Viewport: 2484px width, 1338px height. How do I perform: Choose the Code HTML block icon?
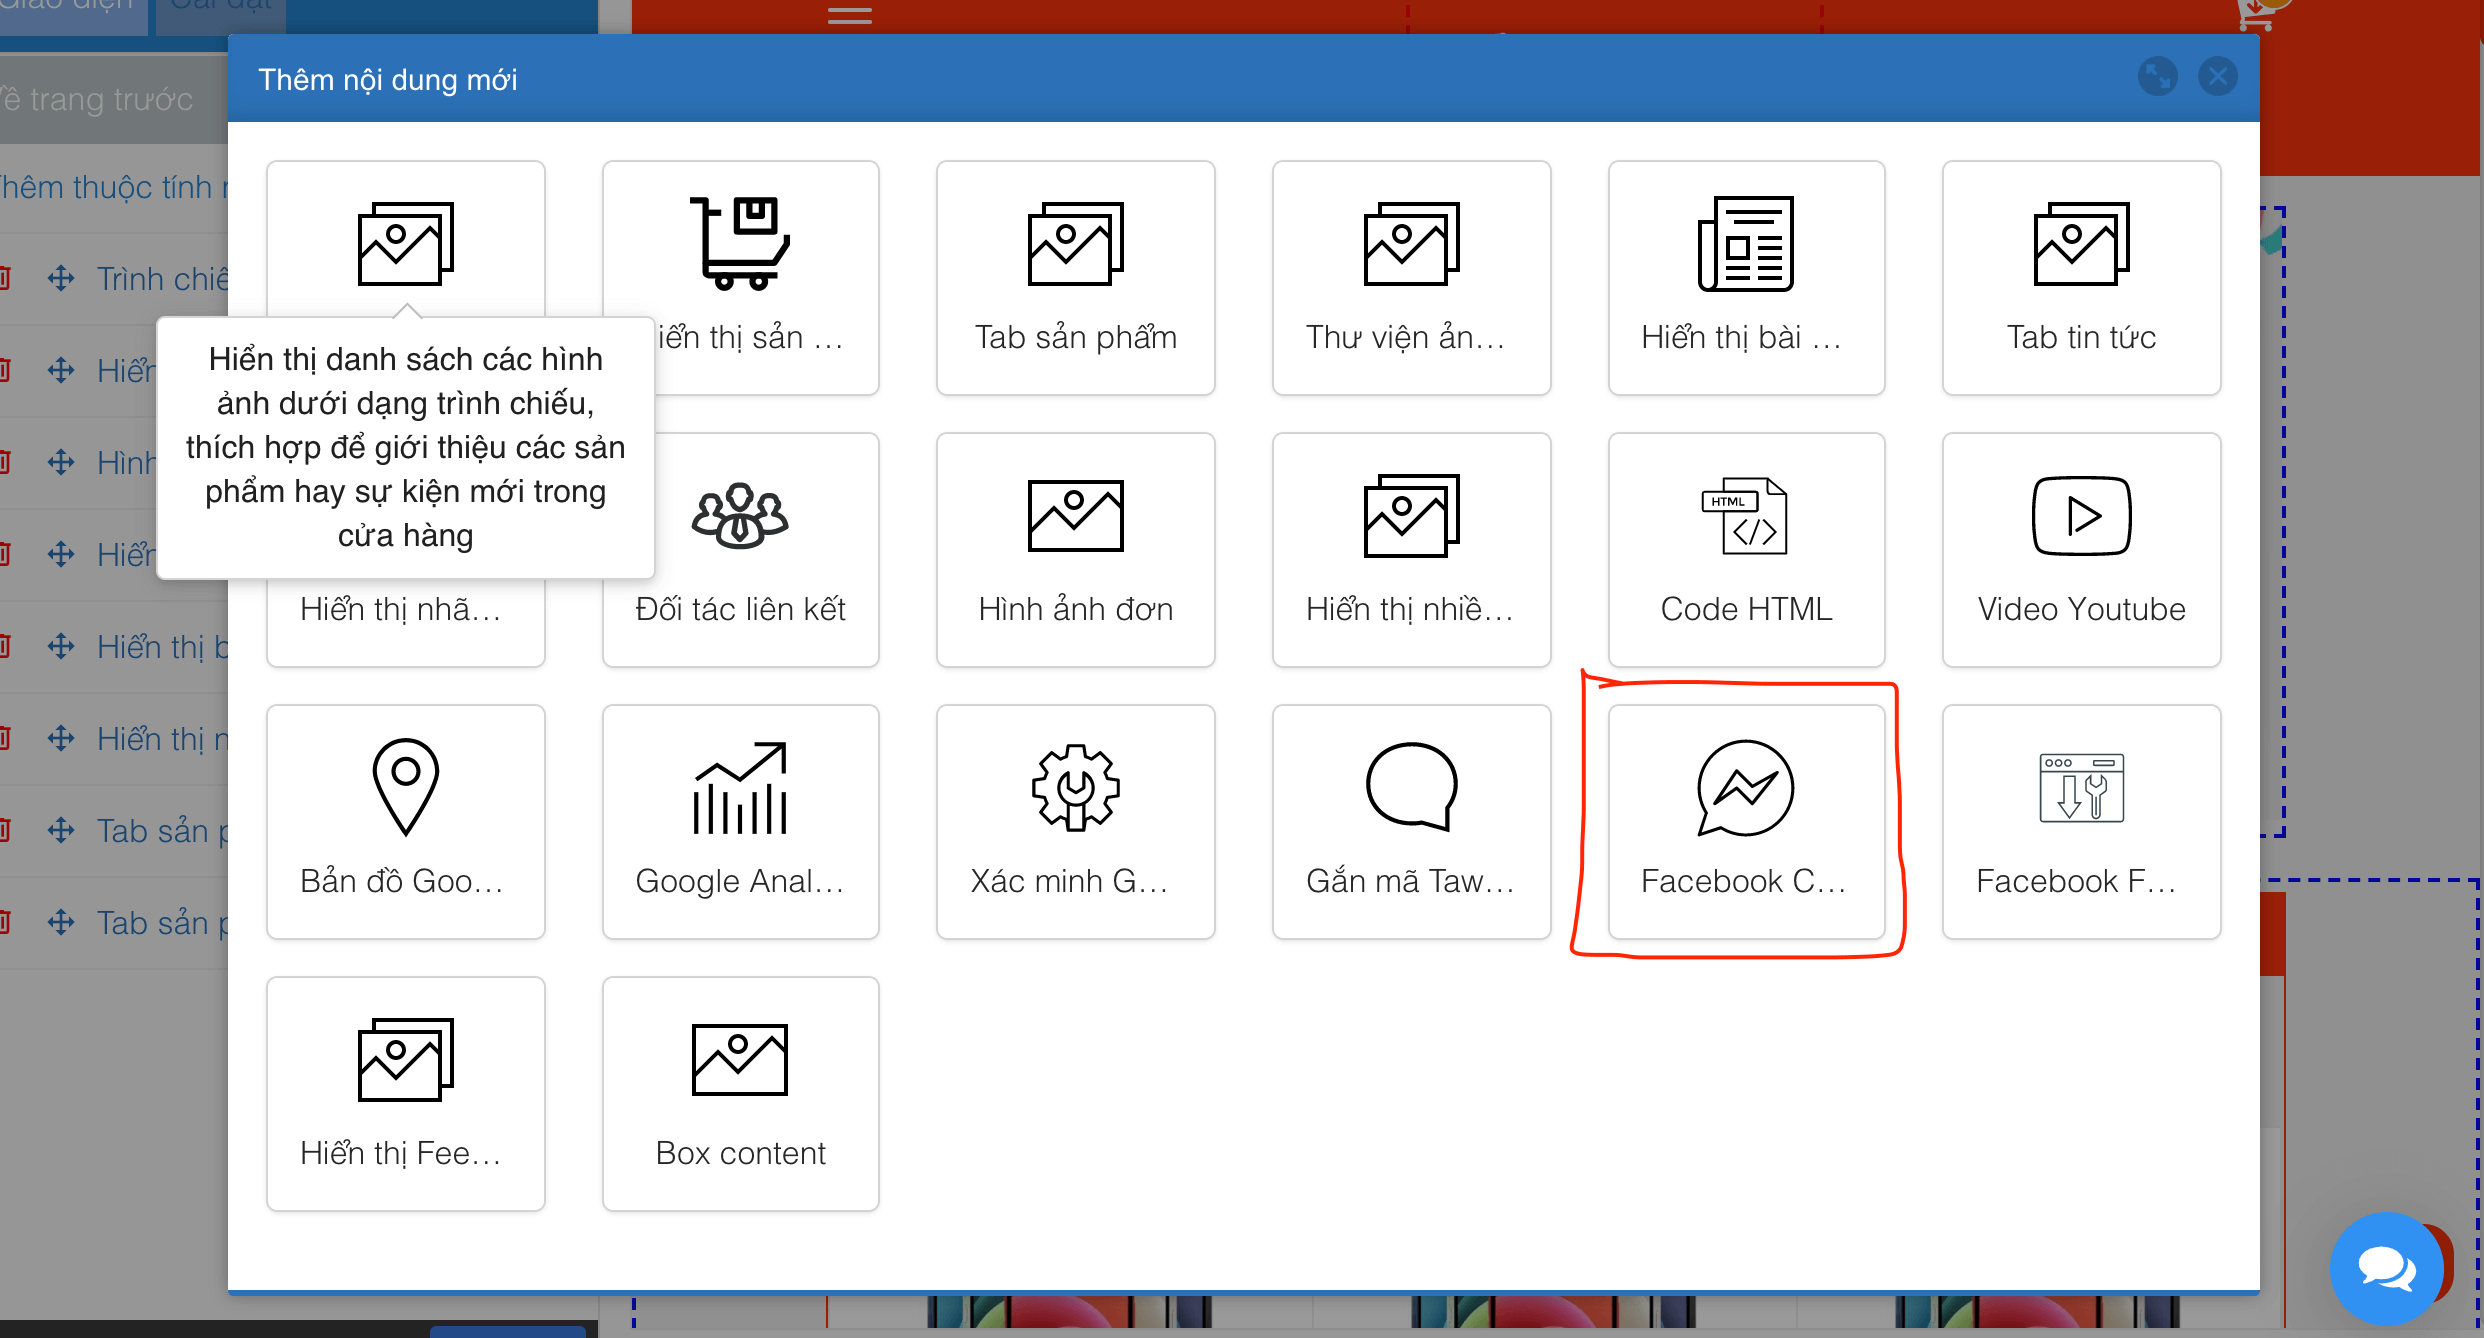pyautogui.click(x=1745, y=517)
